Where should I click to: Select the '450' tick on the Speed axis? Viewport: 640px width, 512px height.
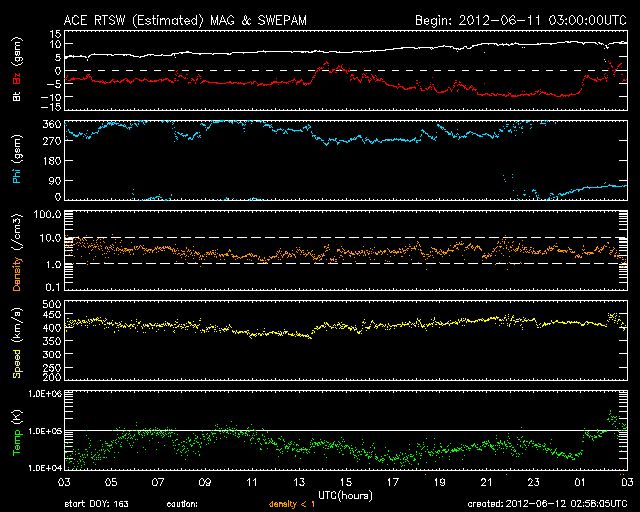[x=51, y=315]
